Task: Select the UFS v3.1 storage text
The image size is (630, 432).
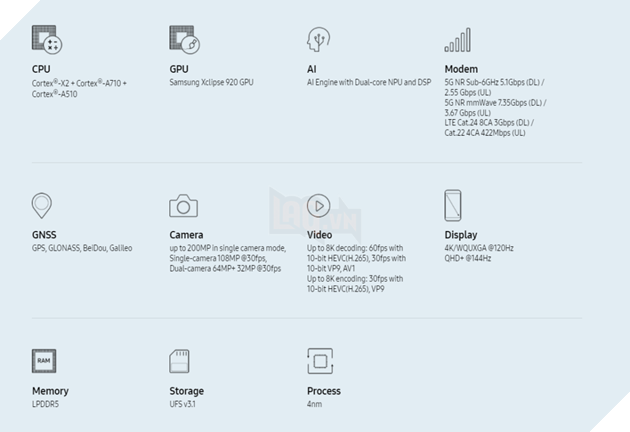Action: click(x=184, y=404)
